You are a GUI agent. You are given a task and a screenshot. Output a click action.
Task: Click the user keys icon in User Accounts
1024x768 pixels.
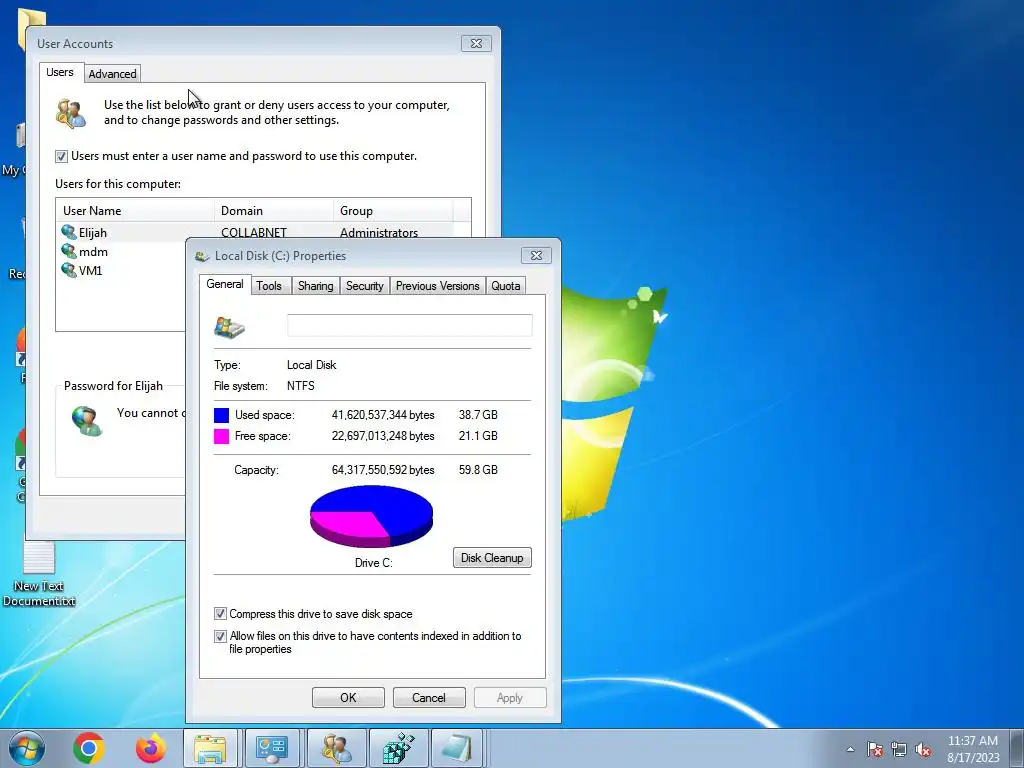(71, 113)
